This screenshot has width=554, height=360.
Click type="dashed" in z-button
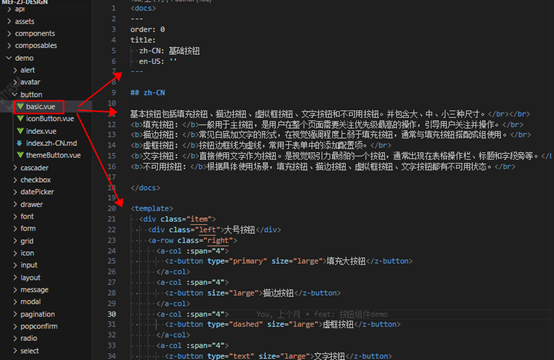235,324
